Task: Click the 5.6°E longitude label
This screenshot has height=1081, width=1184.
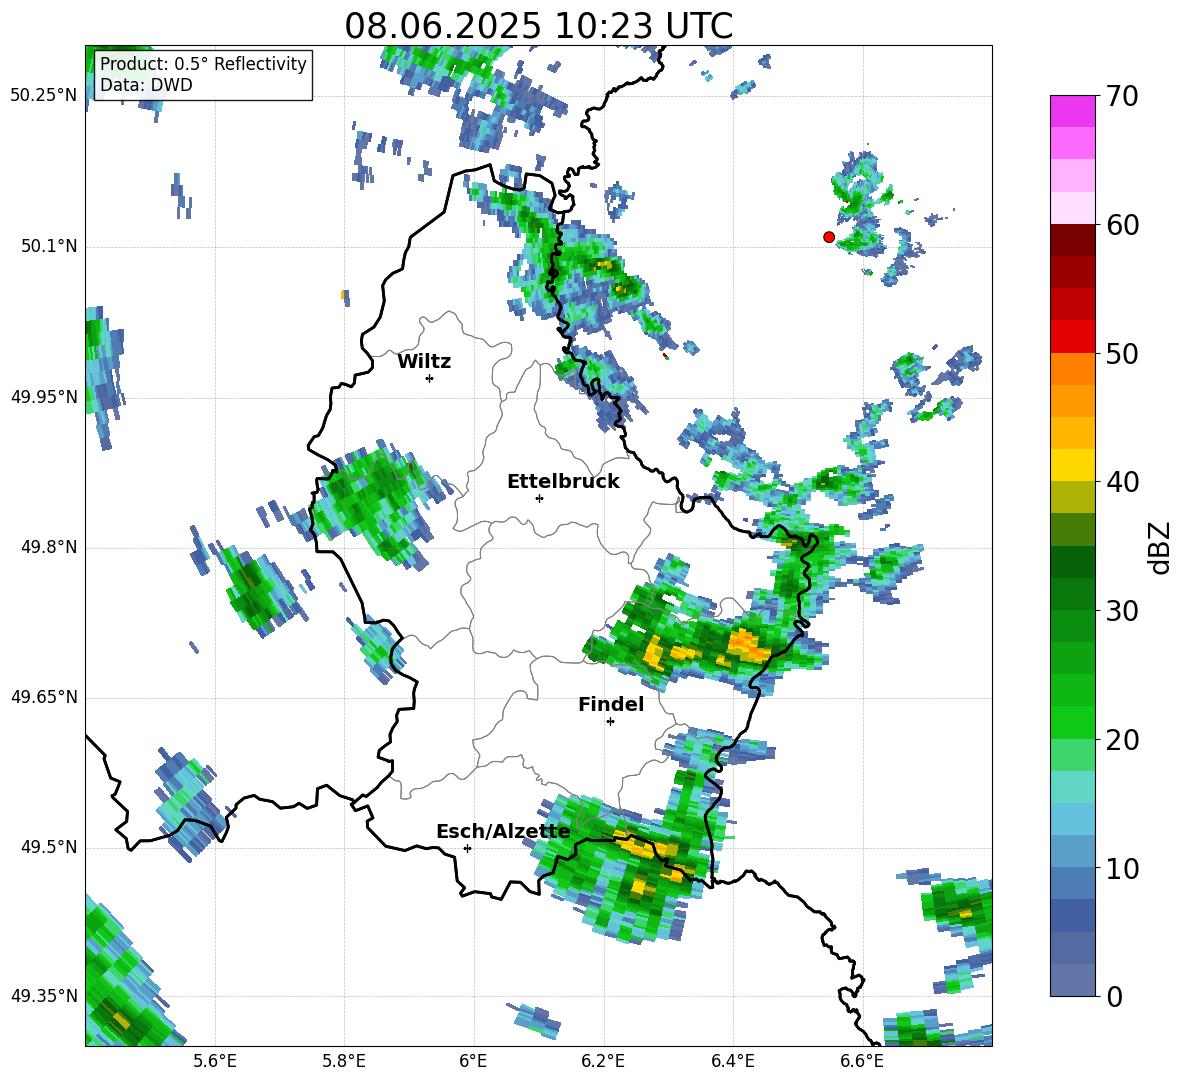Action: (215, 1061)
